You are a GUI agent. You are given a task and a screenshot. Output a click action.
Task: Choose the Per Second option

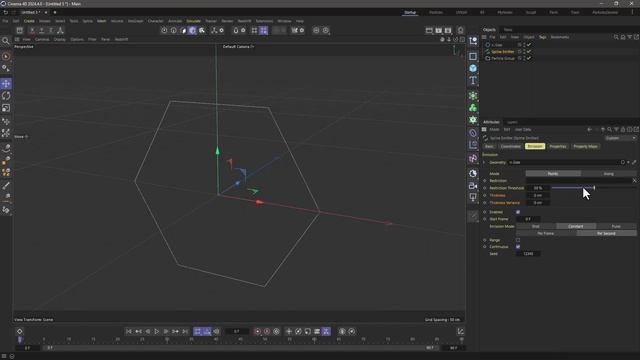(x=606, y=233)
